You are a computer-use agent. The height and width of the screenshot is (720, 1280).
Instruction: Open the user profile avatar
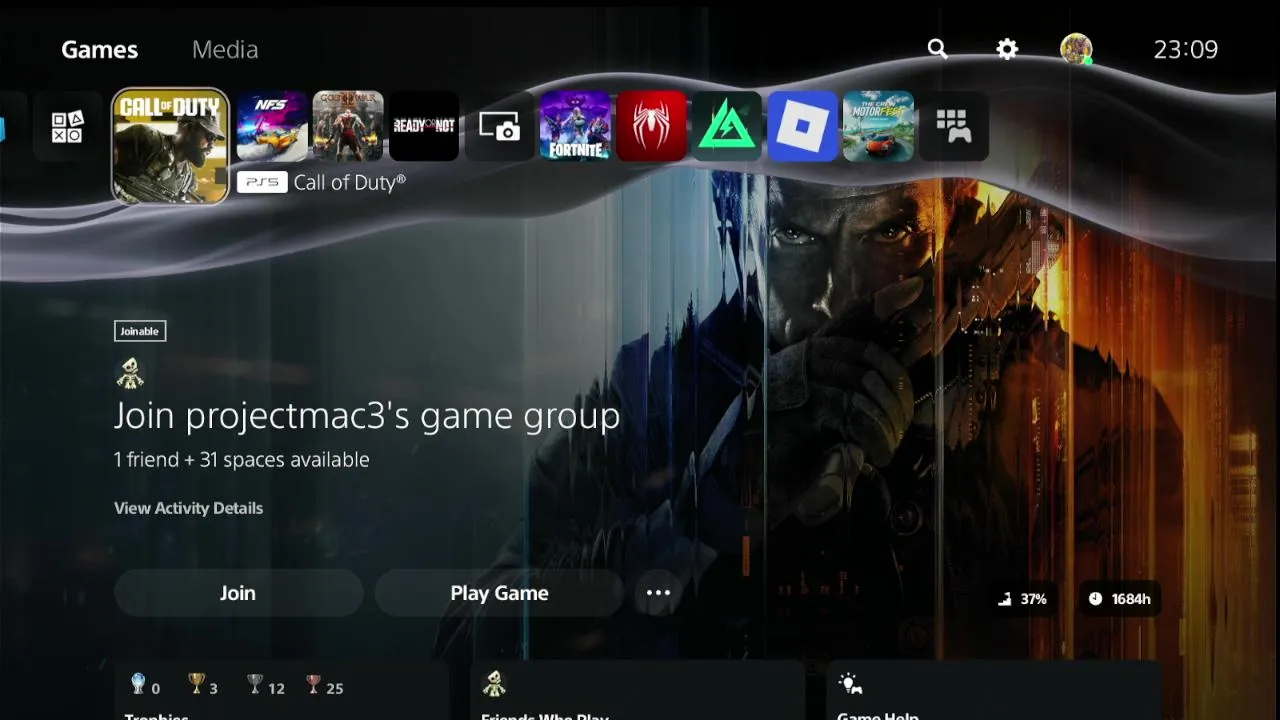point(1076,49)
